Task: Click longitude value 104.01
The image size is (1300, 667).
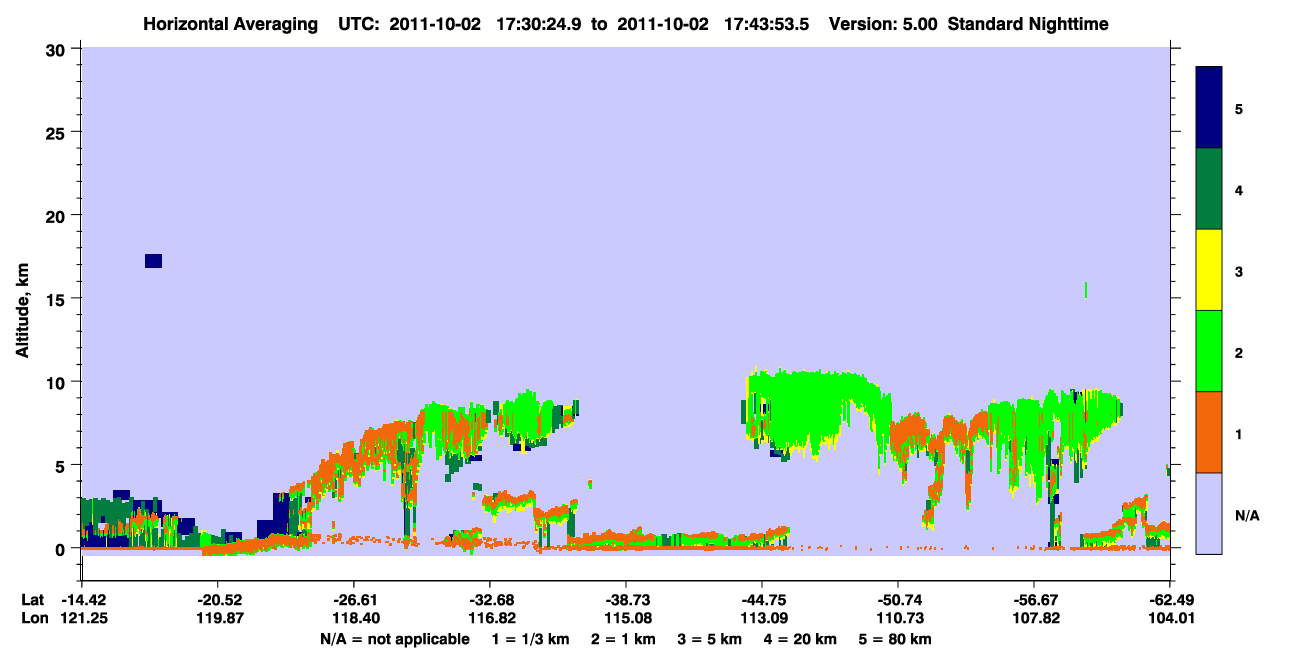Action: (1170, 618)
